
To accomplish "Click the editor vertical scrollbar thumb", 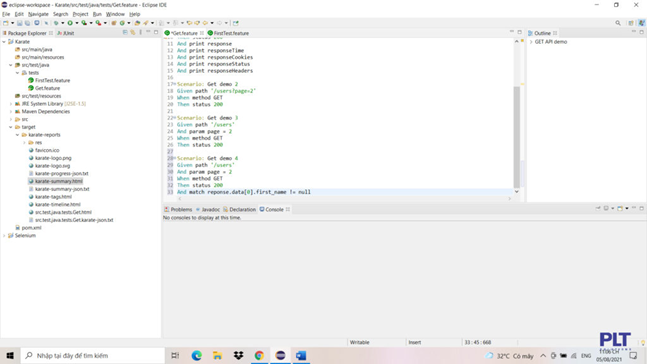I will 517,137.
